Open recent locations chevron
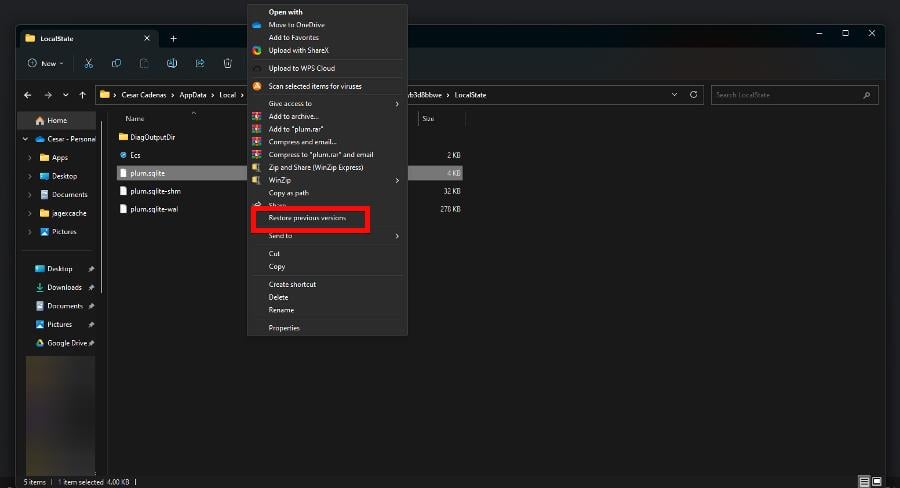 tap(65, 95)
